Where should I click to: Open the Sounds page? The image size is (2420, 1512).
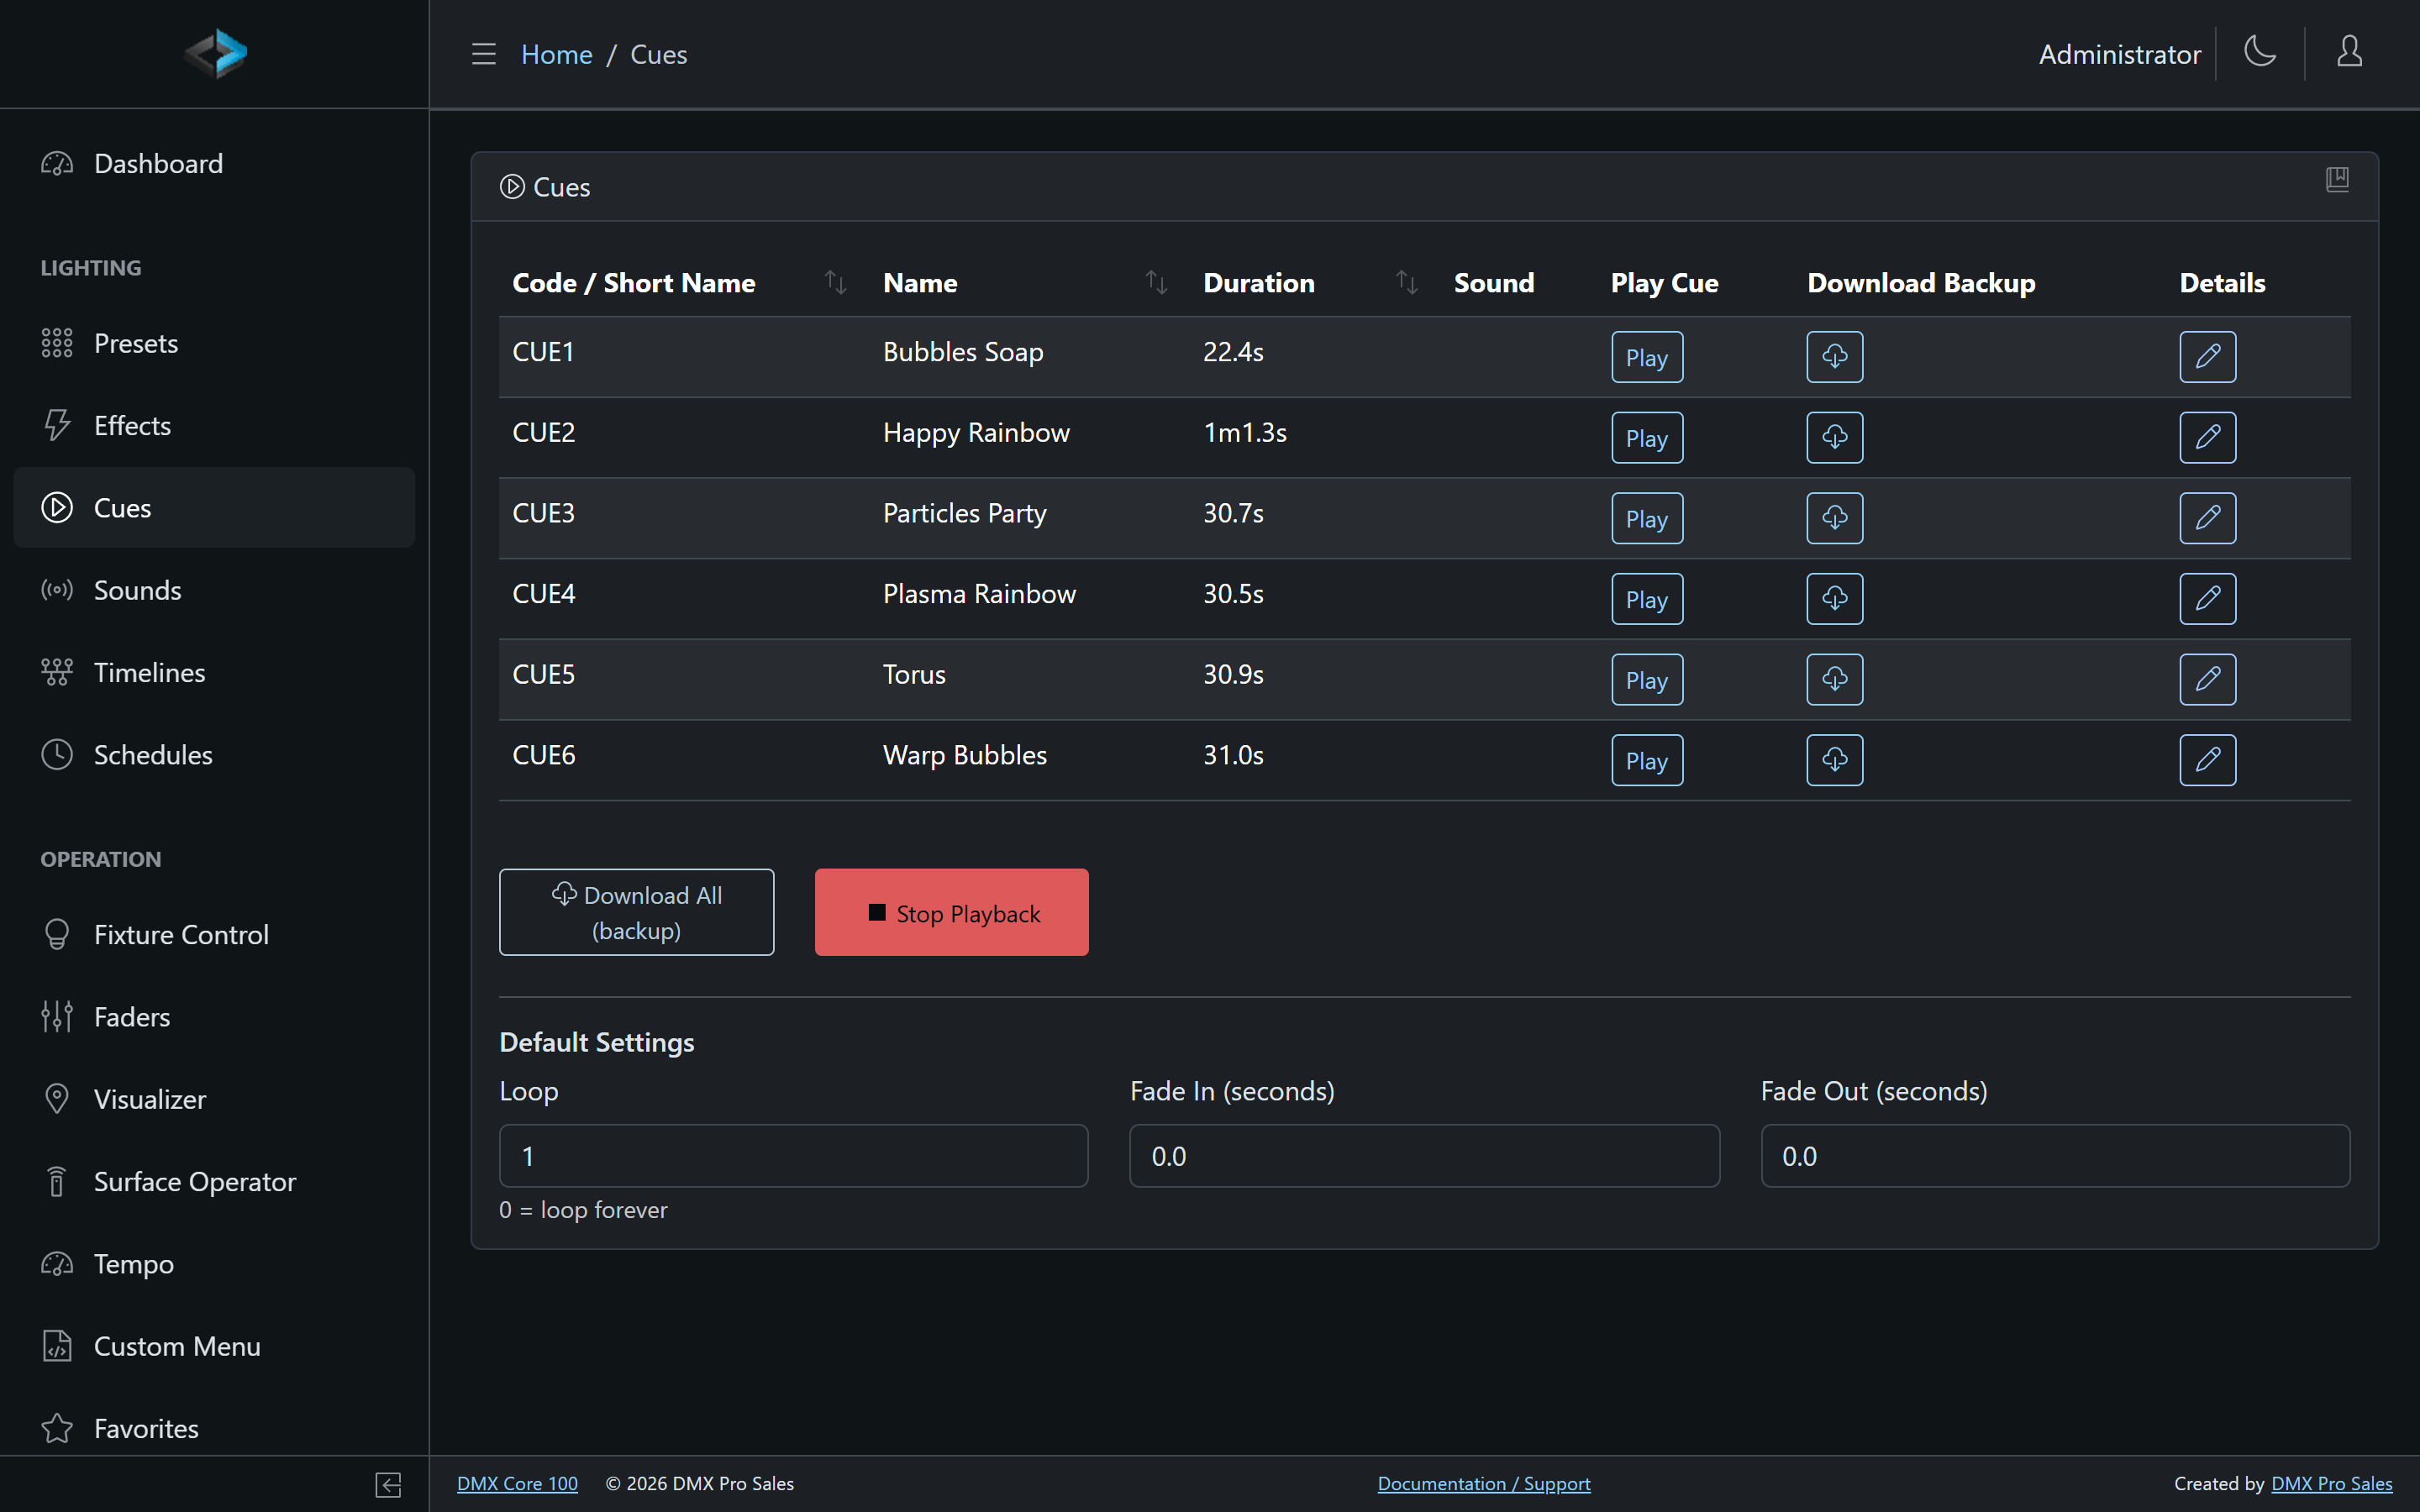click(x=214, y=590)
